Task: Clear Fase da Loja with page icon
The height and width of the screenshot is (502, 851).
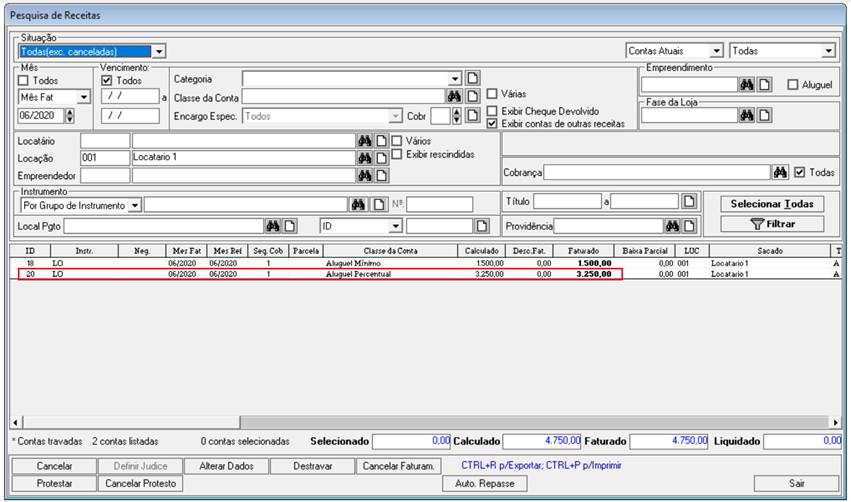Action: (x=764, y=115)
